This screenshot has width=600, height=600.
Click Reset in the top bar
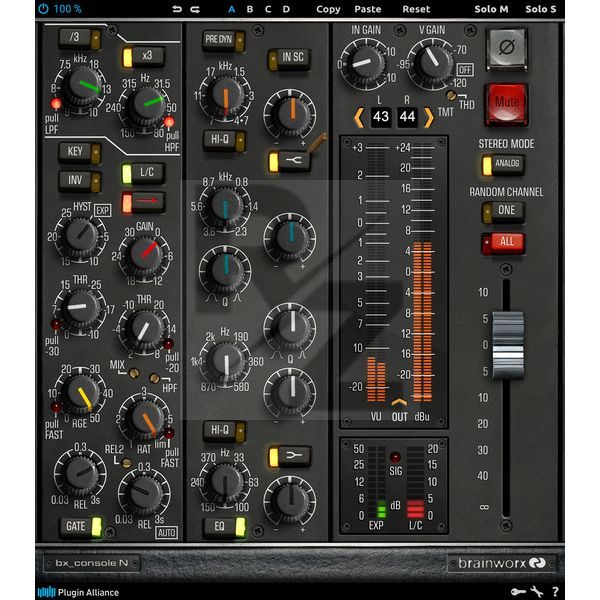click(416, 9)
